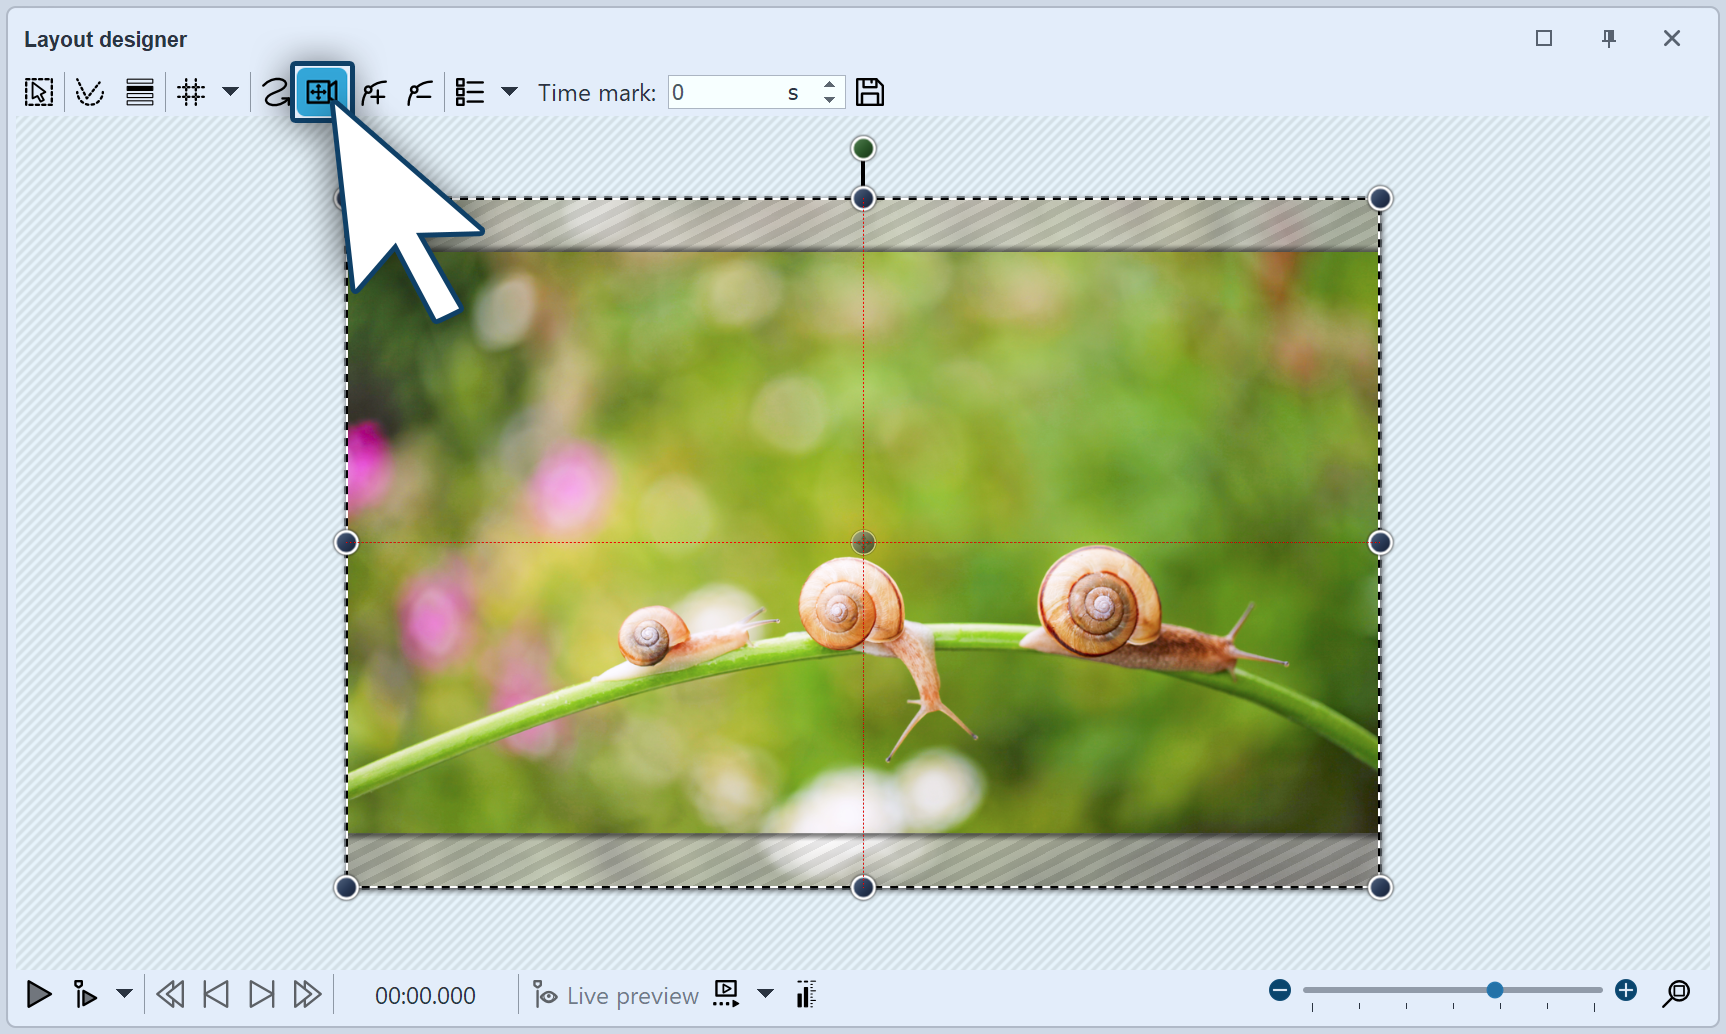Activate the camera pan tool
This screenshot has height=1034, width=1726.
[321, 92]
